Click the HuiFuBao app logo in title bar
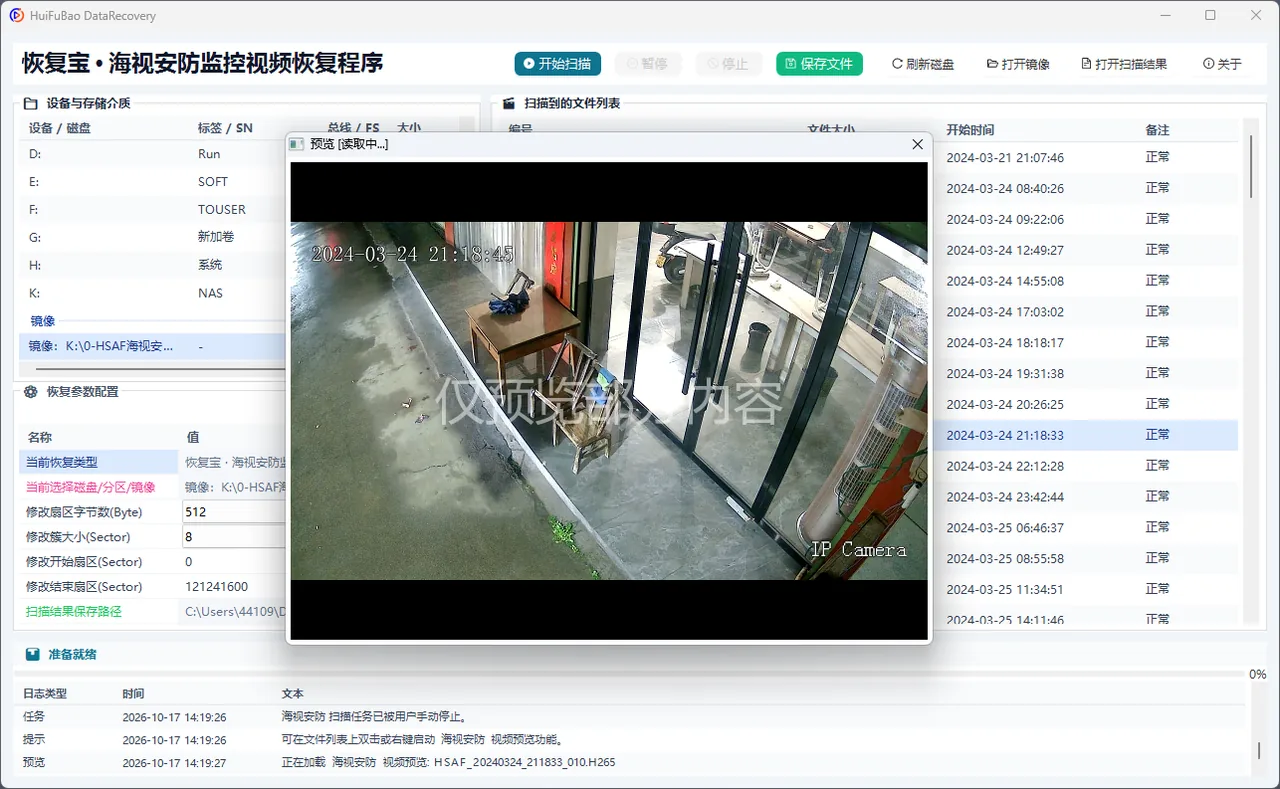 coord(16,15)
